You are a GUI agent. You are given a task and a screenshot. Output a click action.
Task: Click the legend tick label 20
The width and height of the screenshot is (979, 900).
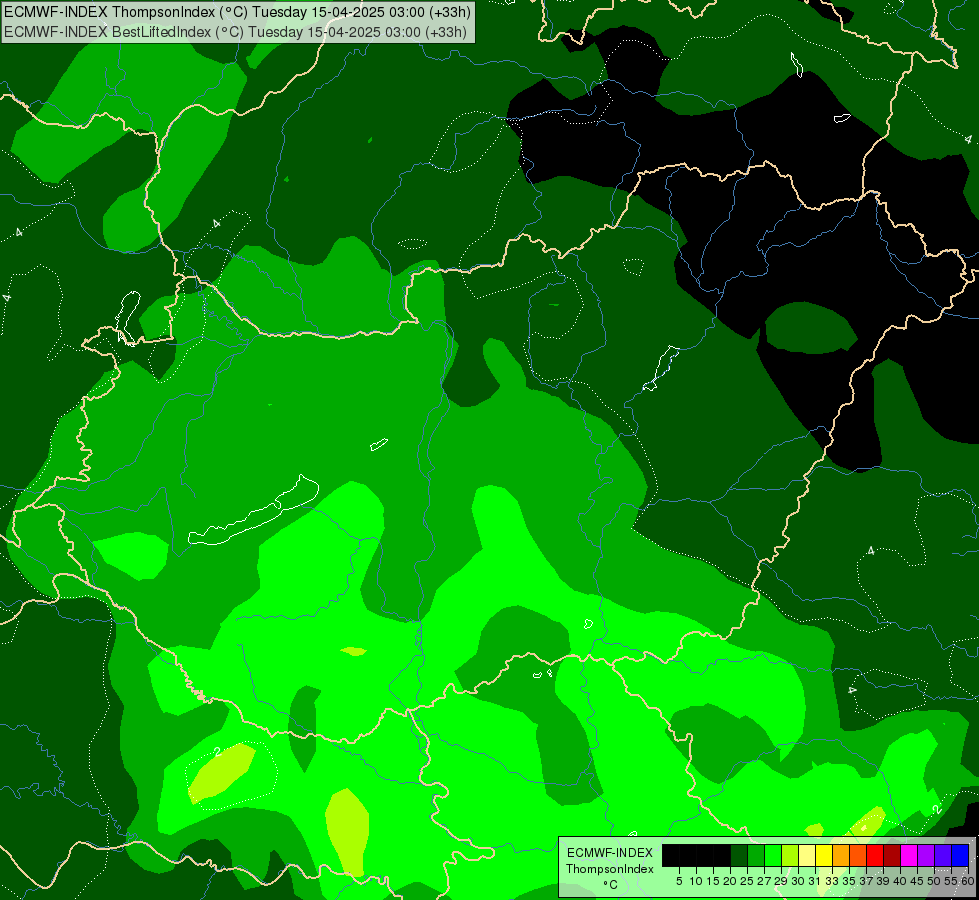pyautogui.click(x=730, y=881)
